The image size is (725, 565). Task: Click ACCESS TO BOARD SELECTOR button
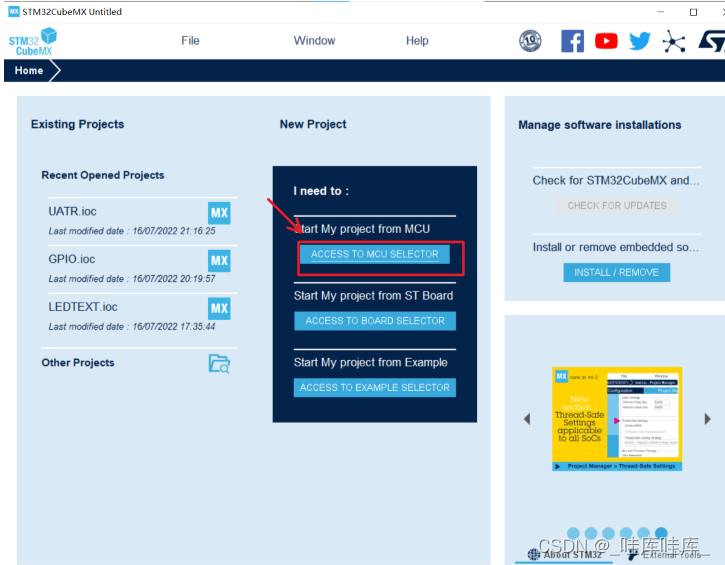[x=375, y=321]
